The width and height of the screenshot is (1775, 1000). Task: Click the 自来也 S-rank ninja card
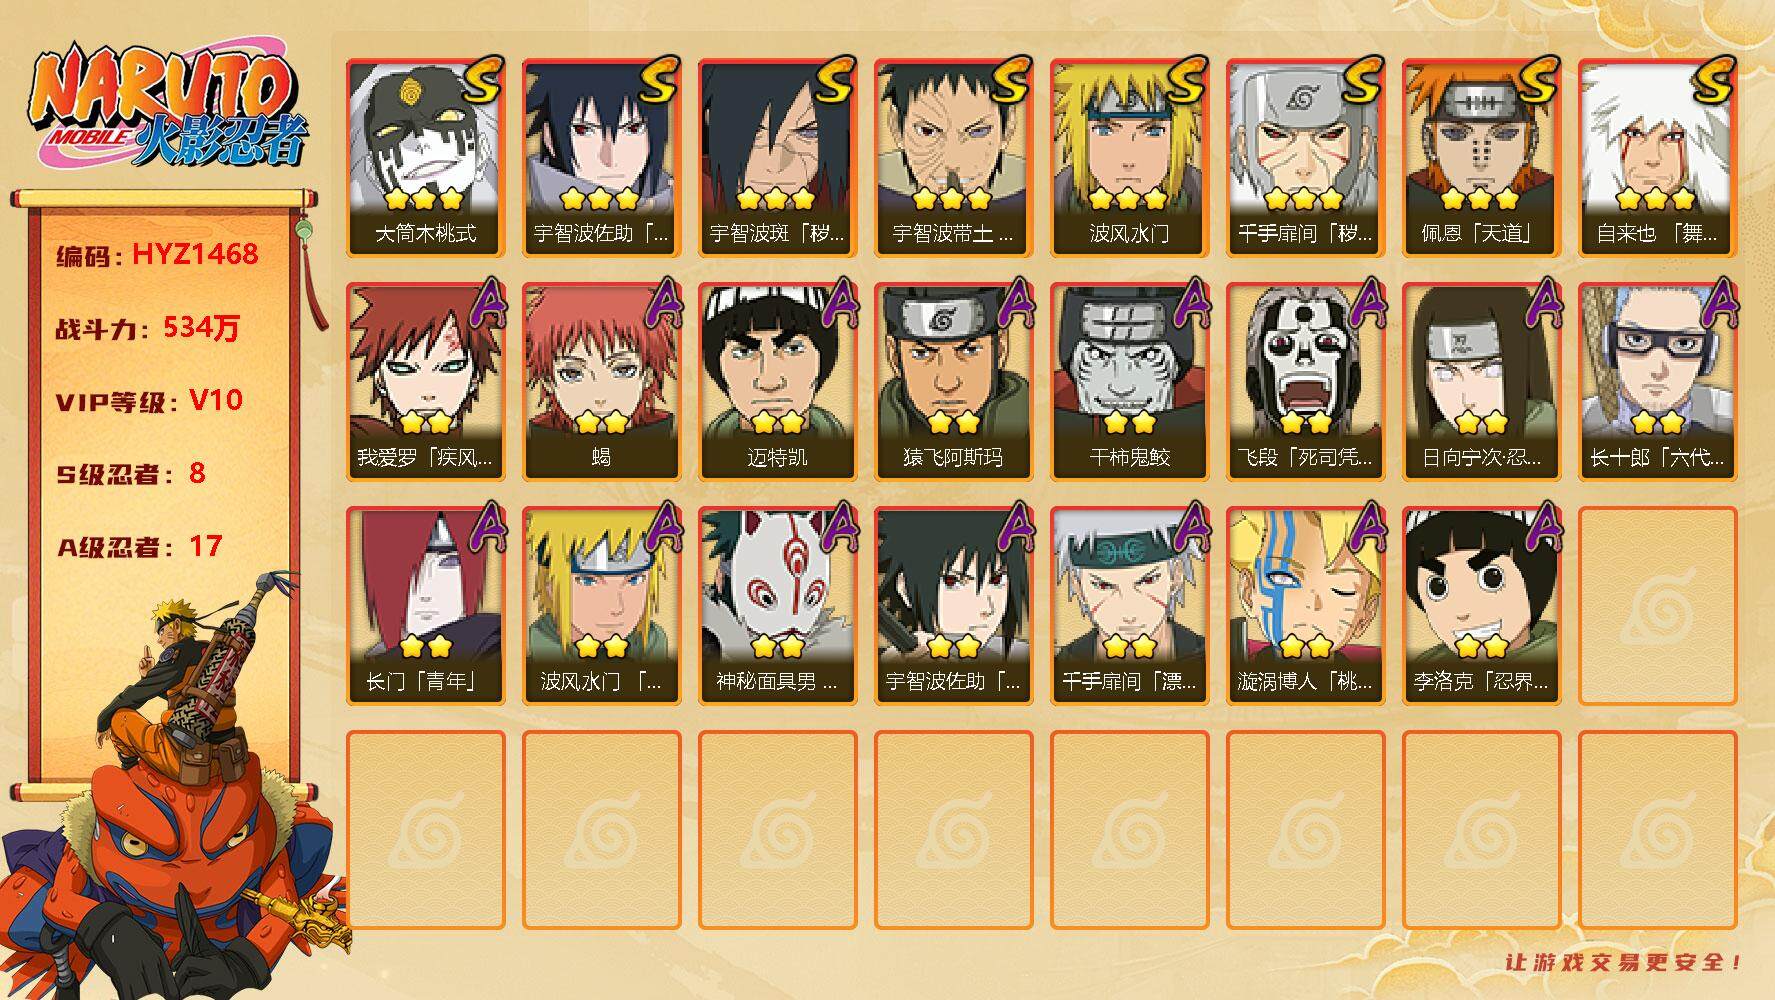(x=1658, y=158)
